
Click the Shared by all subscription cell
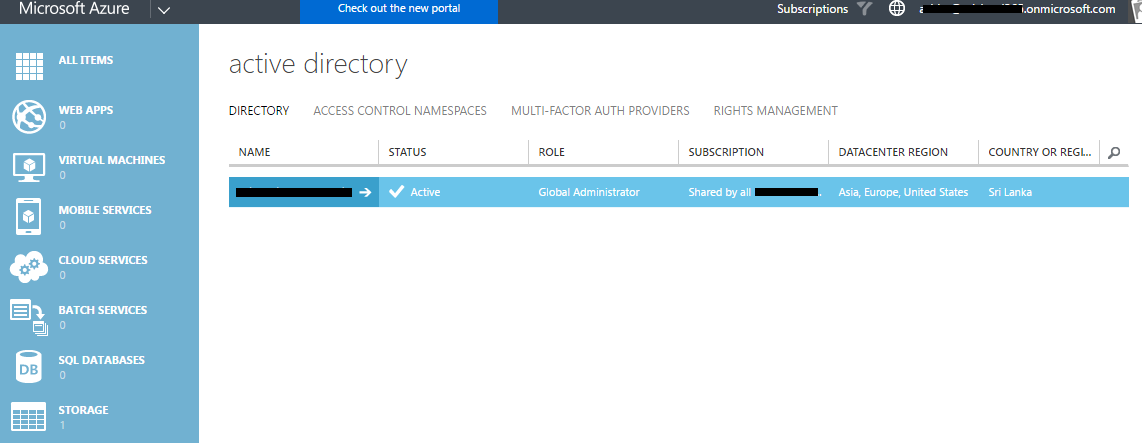pyautogui.click(x=755, y=192)
